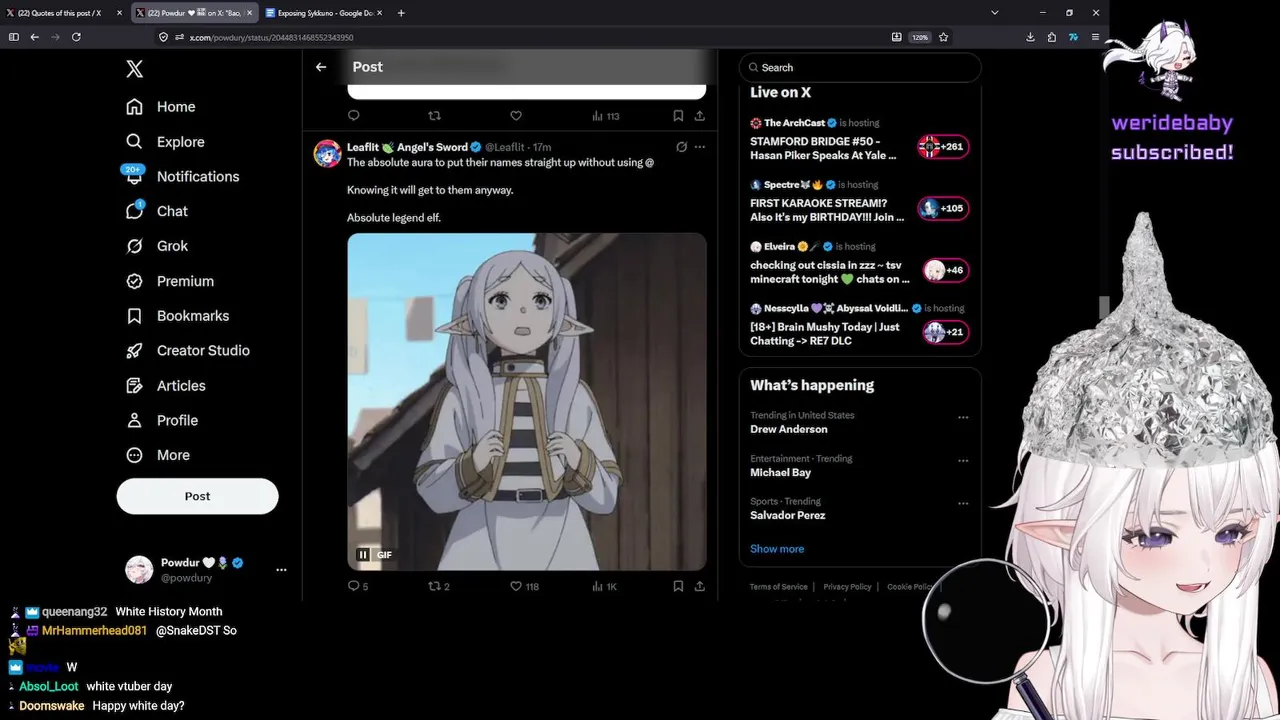The image size is (1280, 720).
Task: Click the +46 listeners badge
Action: pos(945,270)
